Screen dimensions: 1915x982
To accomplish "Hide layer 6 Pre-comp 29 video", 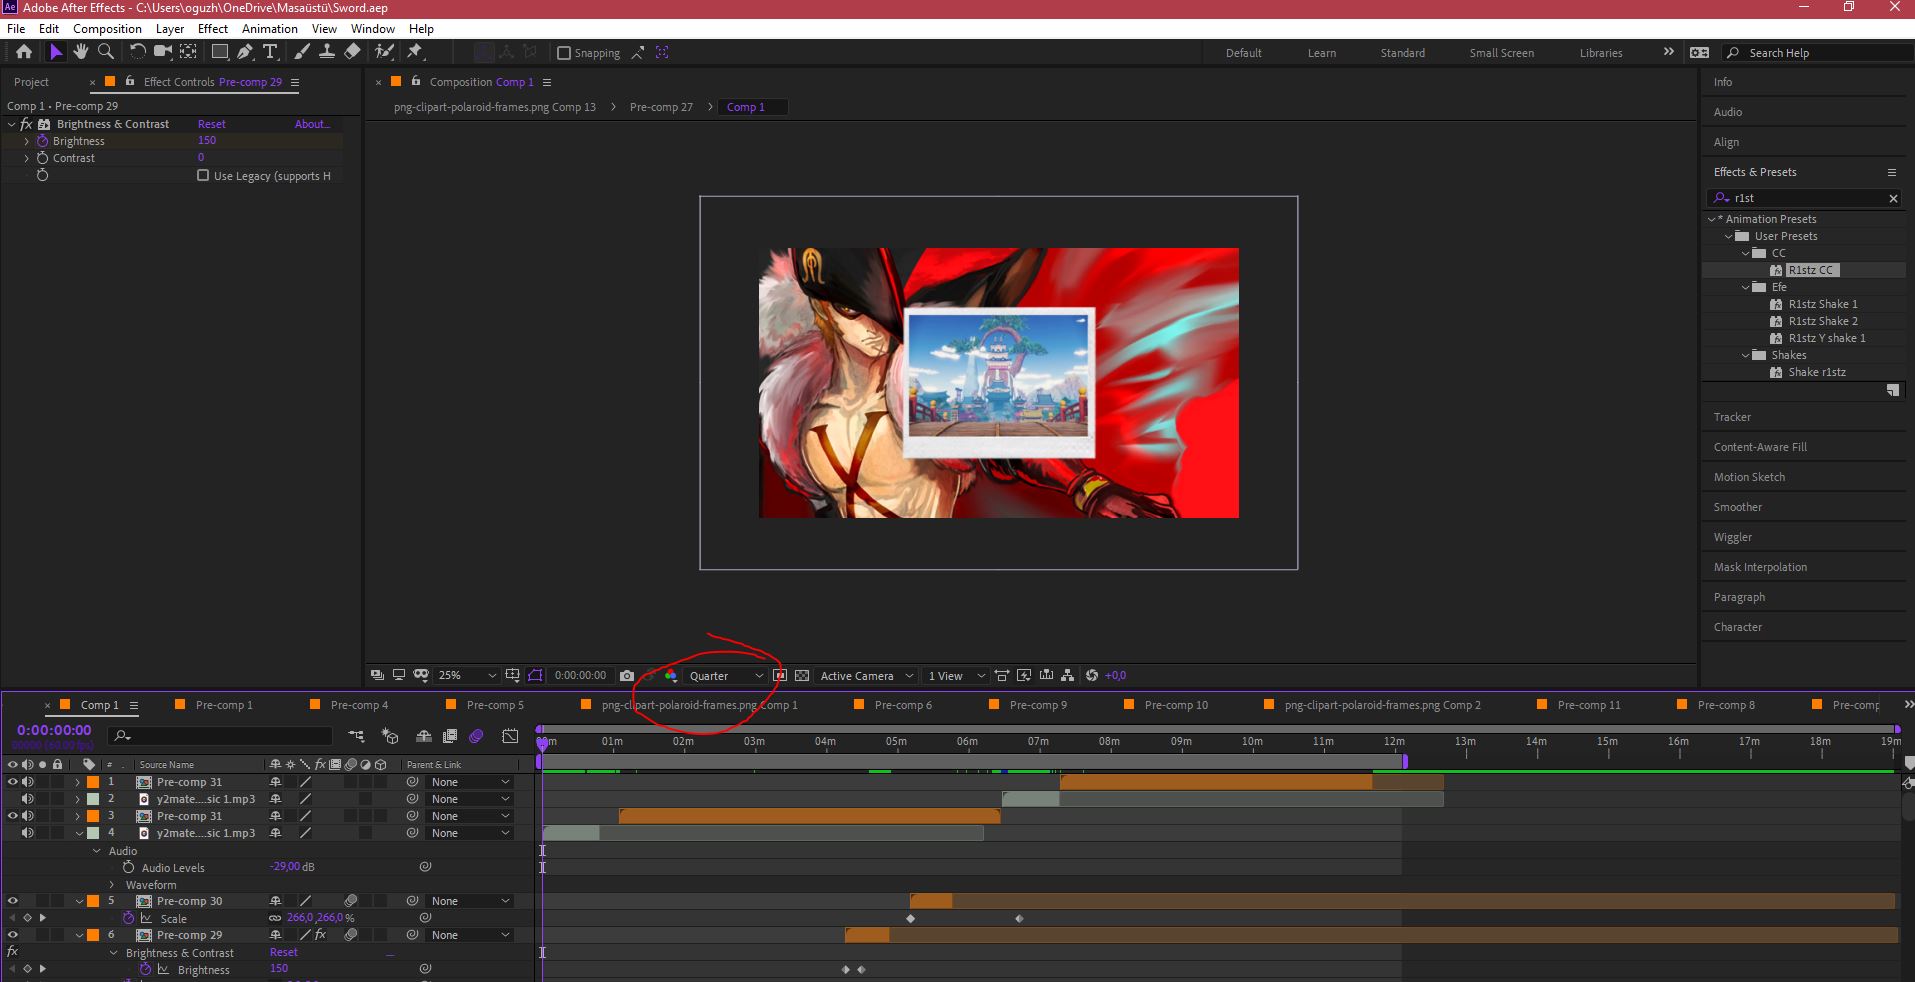I will [13, 935].
